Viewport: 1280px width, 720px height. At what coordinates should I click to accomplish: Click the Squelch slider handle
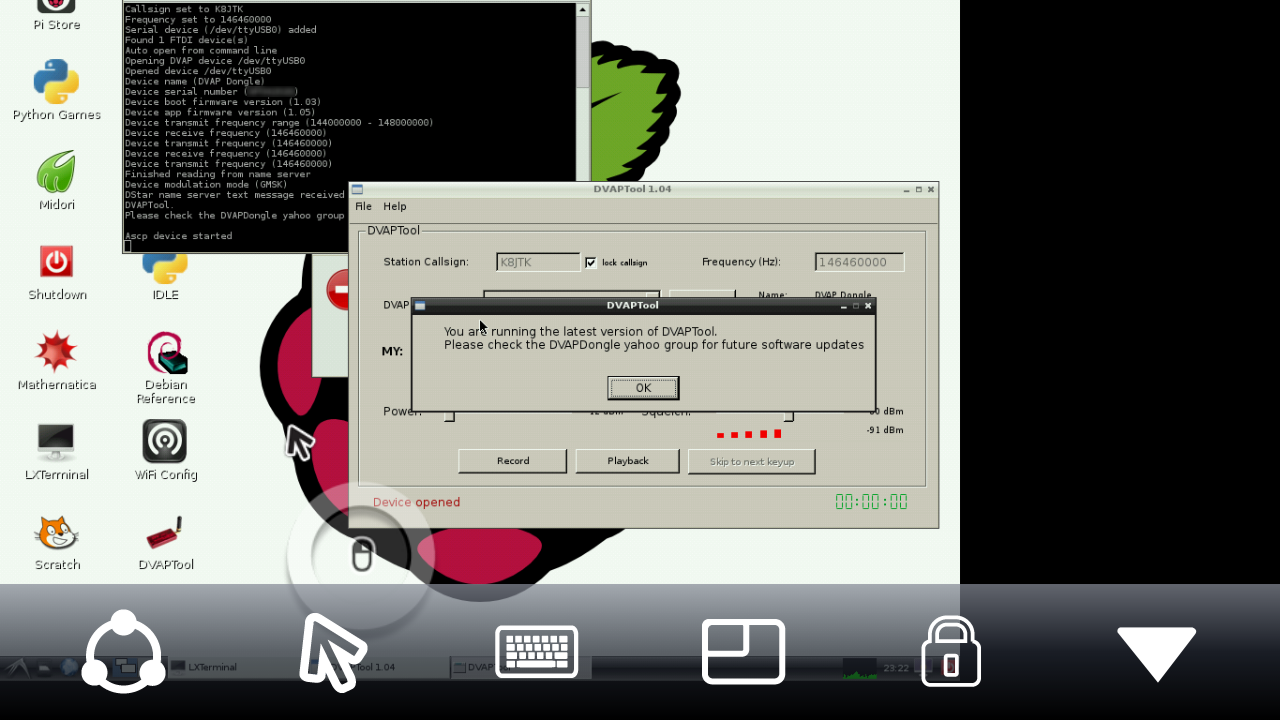pos(789,416)
